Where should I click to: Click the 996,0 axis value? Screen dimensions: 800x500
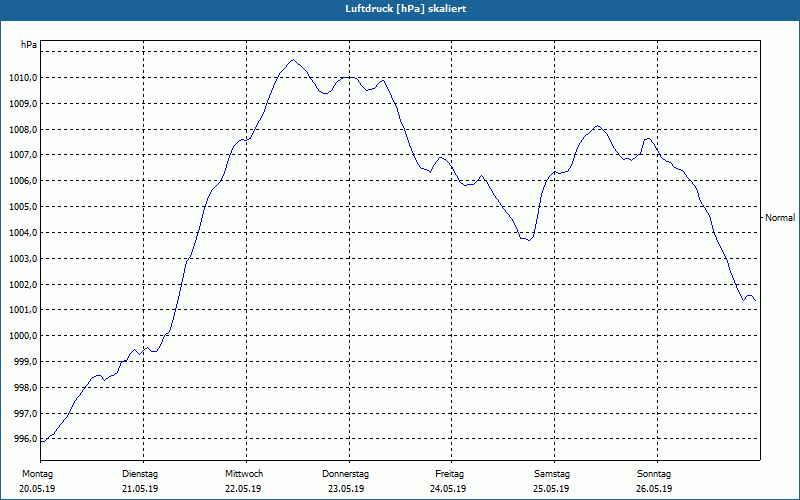tap(25, 439)
